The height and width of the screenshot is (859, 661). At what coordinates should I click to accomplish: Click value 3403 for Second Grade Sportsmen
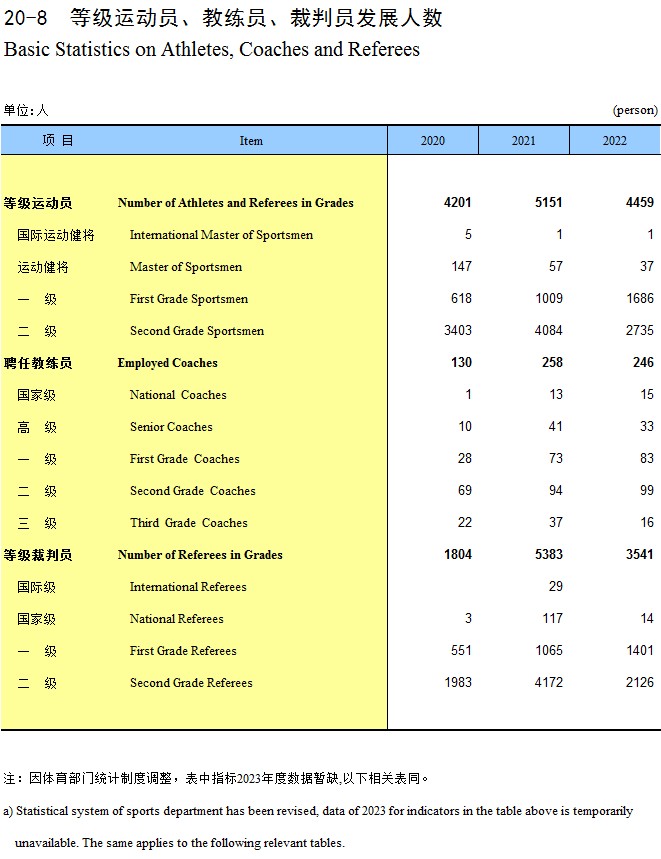[x=458, y=330]
